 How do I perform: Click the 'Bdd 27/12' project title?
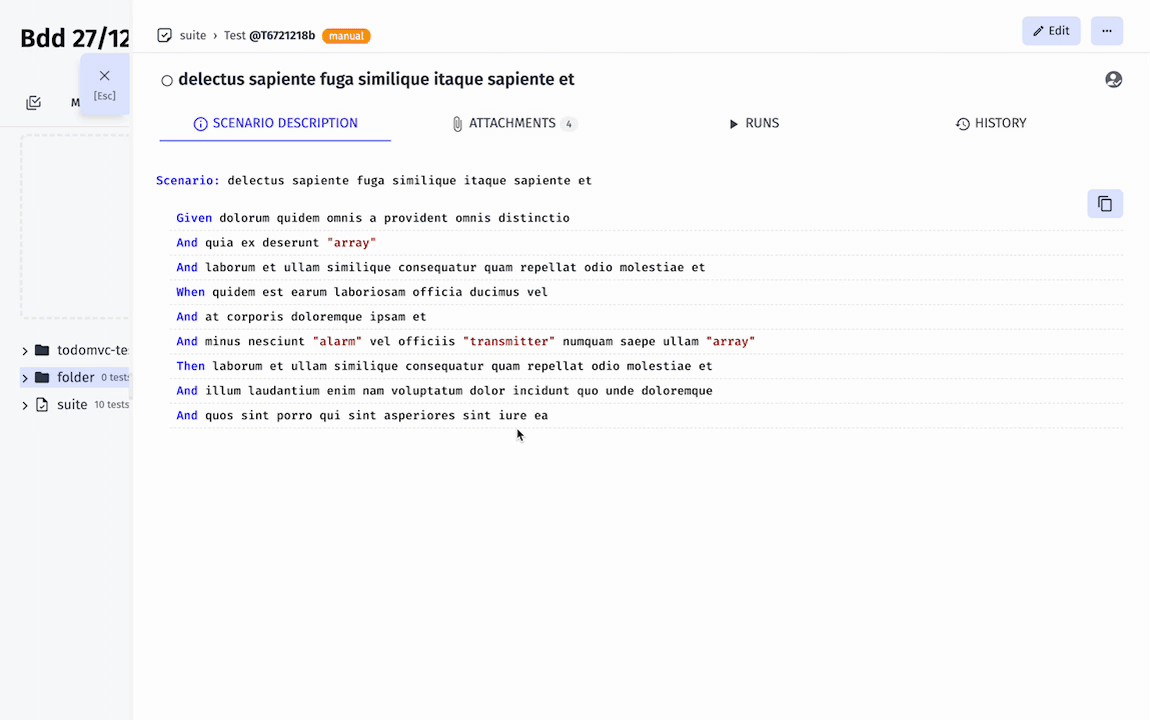75,38
